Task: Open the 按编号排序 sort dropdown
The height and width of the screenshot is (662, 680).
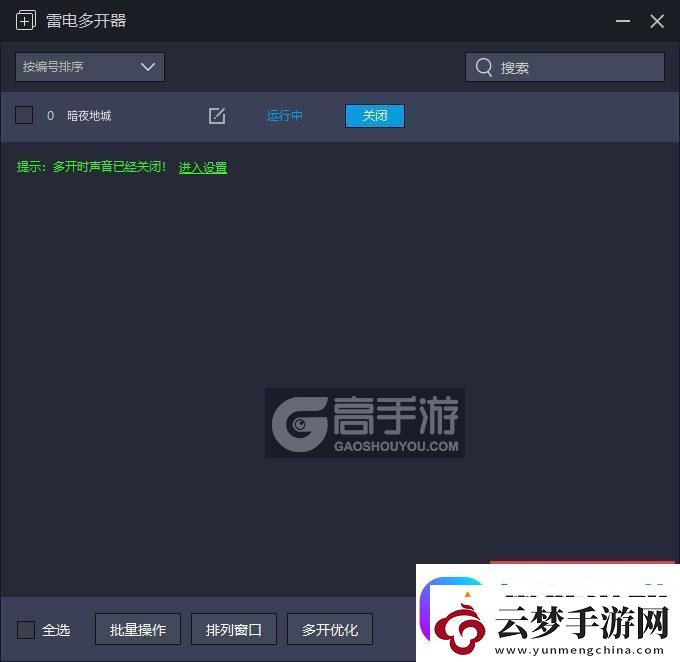Action: coord(90,67)
